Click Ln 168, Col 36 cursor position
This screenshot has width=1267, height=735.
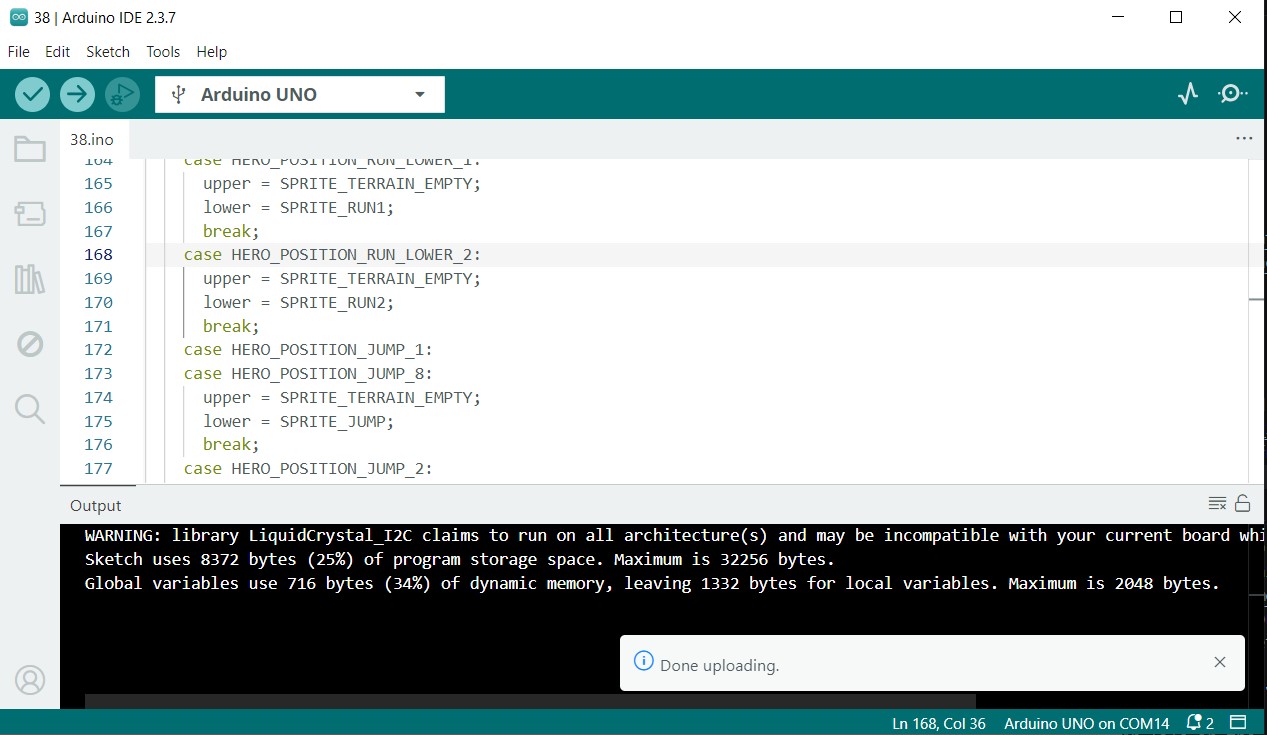939,723
